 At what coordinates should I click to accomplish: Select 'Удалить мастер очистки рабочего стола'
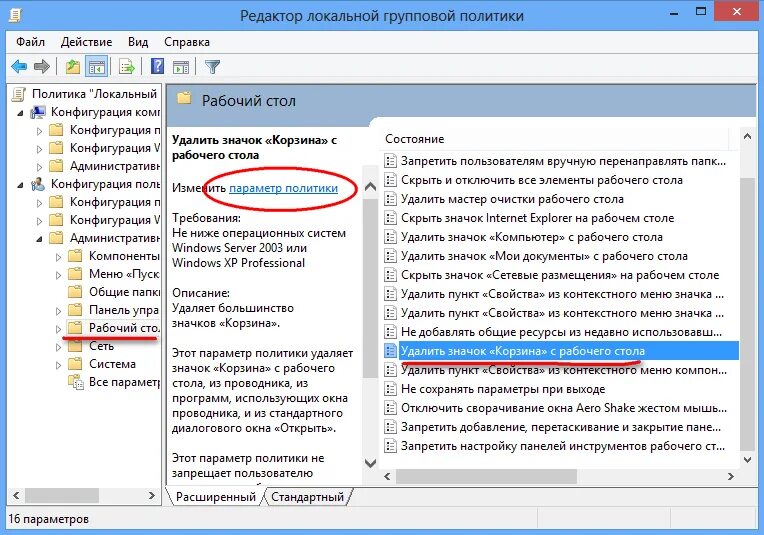point(512,199)
